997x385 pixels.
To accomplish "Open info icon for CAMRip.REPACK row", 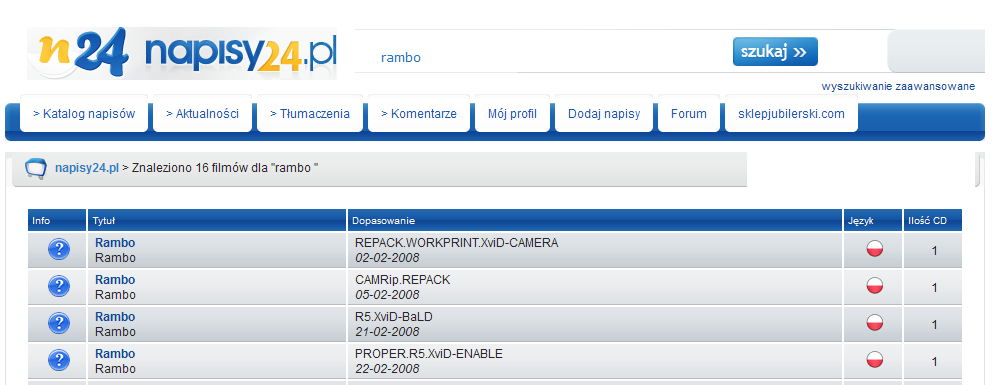I will tap(58, 286).
